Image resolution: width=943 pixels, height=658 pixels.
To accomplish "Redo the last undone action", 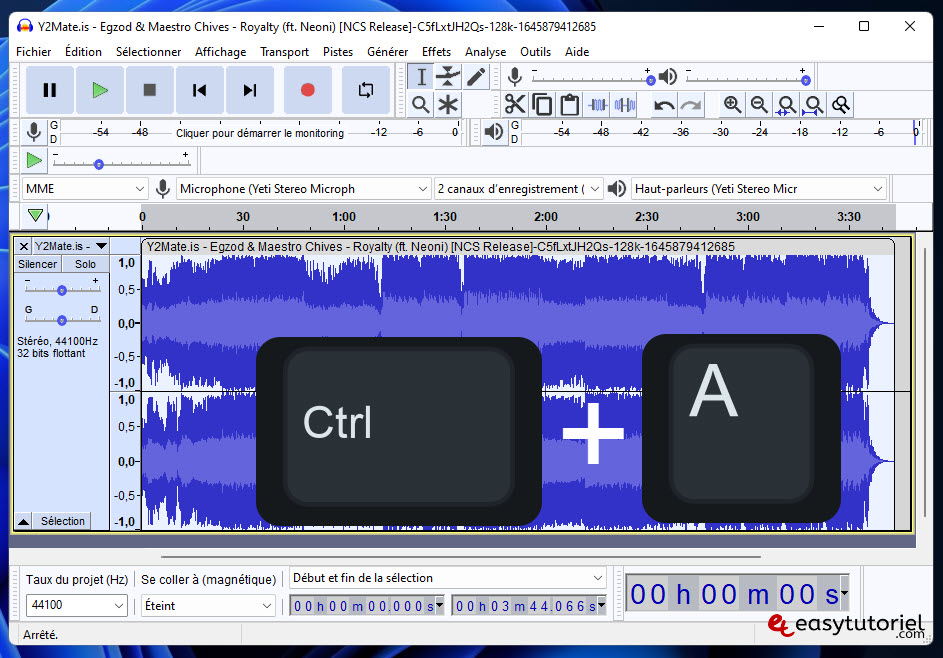I will click(691, 105).
